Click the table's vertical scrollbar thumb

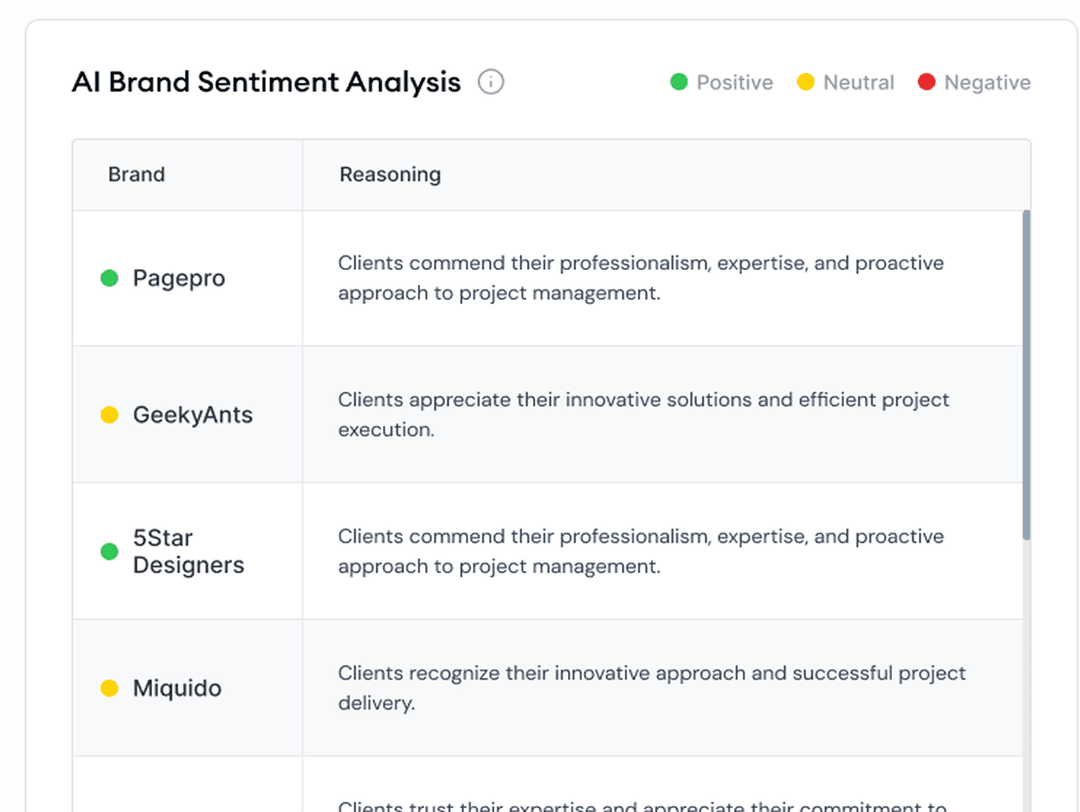[1026, 375]
